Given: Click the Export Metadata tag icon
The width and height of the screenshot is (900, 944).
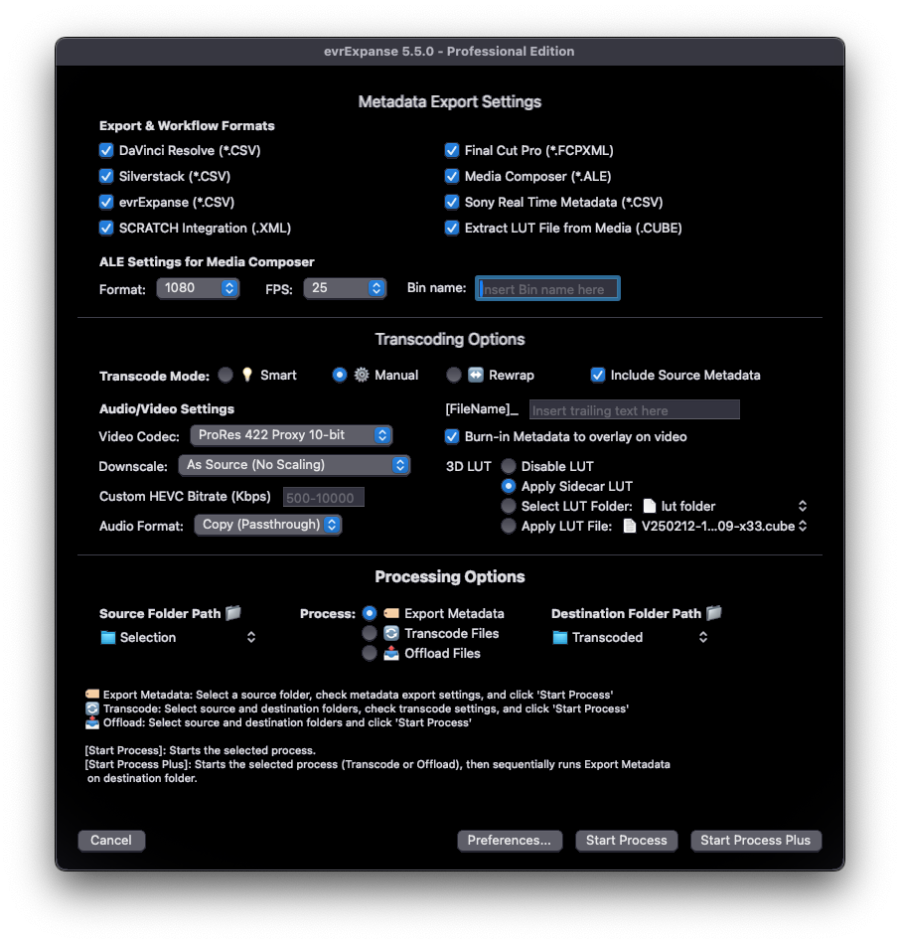Looking at the screenshot, I should pyautogui.click(x=391, y=613).
